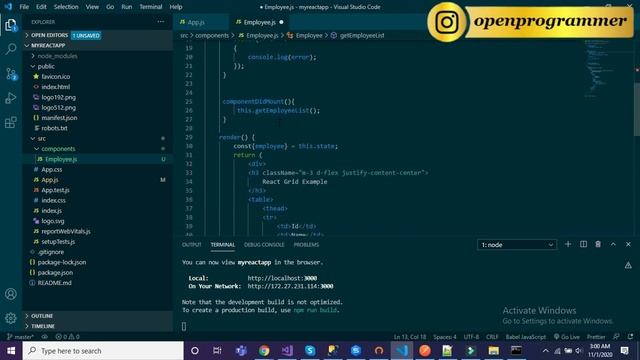
Task: Open Skype from taskbar
Action: pos(310,351)
